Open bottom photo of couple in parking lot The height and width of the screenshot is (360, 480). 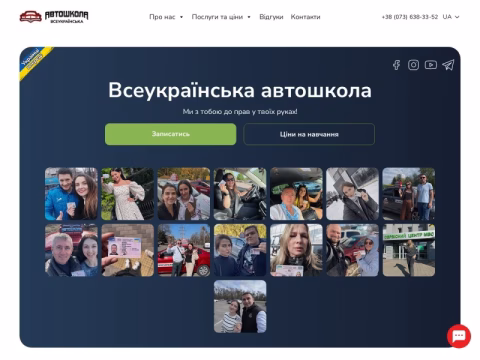(x=240, y=306)
